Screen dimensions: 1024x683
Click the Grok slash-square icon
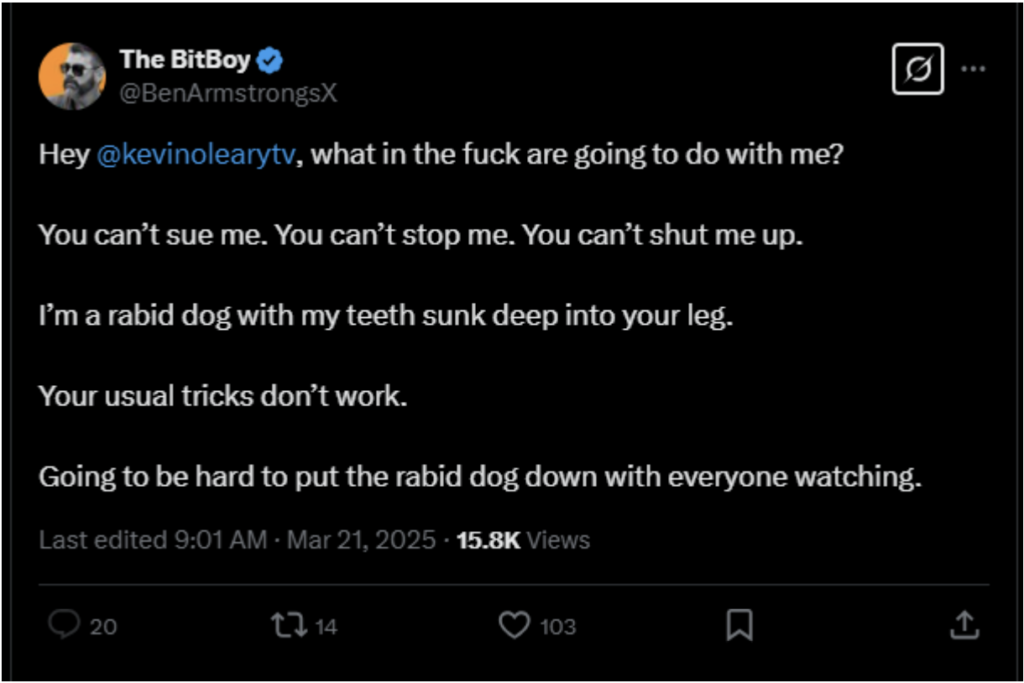pos(918,71)
